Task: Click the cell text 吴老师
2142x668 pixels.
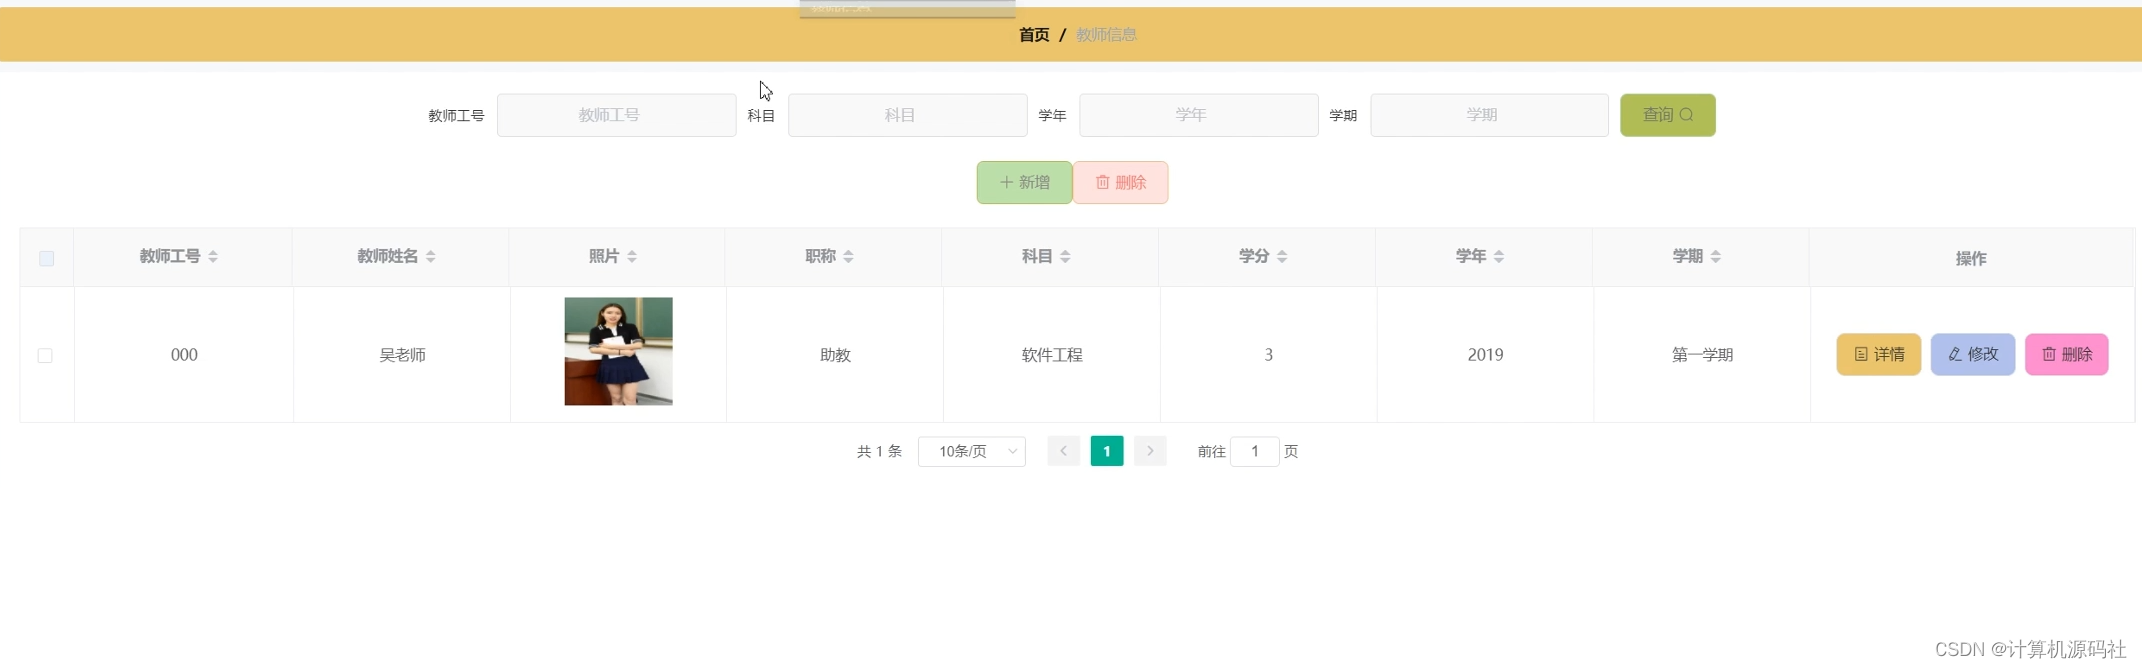Action: 402,355
